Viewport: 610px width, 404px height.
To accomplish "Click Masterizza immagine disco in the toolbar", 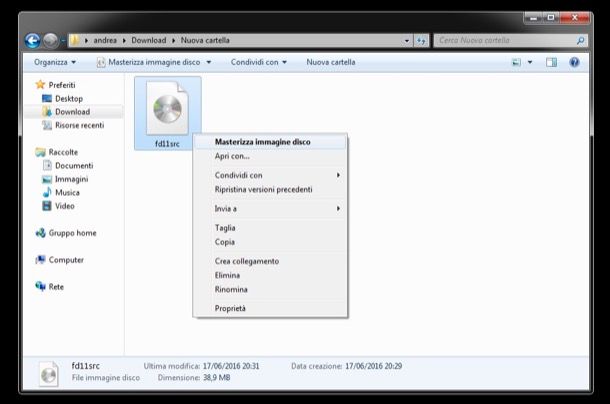I will [152, 62].
